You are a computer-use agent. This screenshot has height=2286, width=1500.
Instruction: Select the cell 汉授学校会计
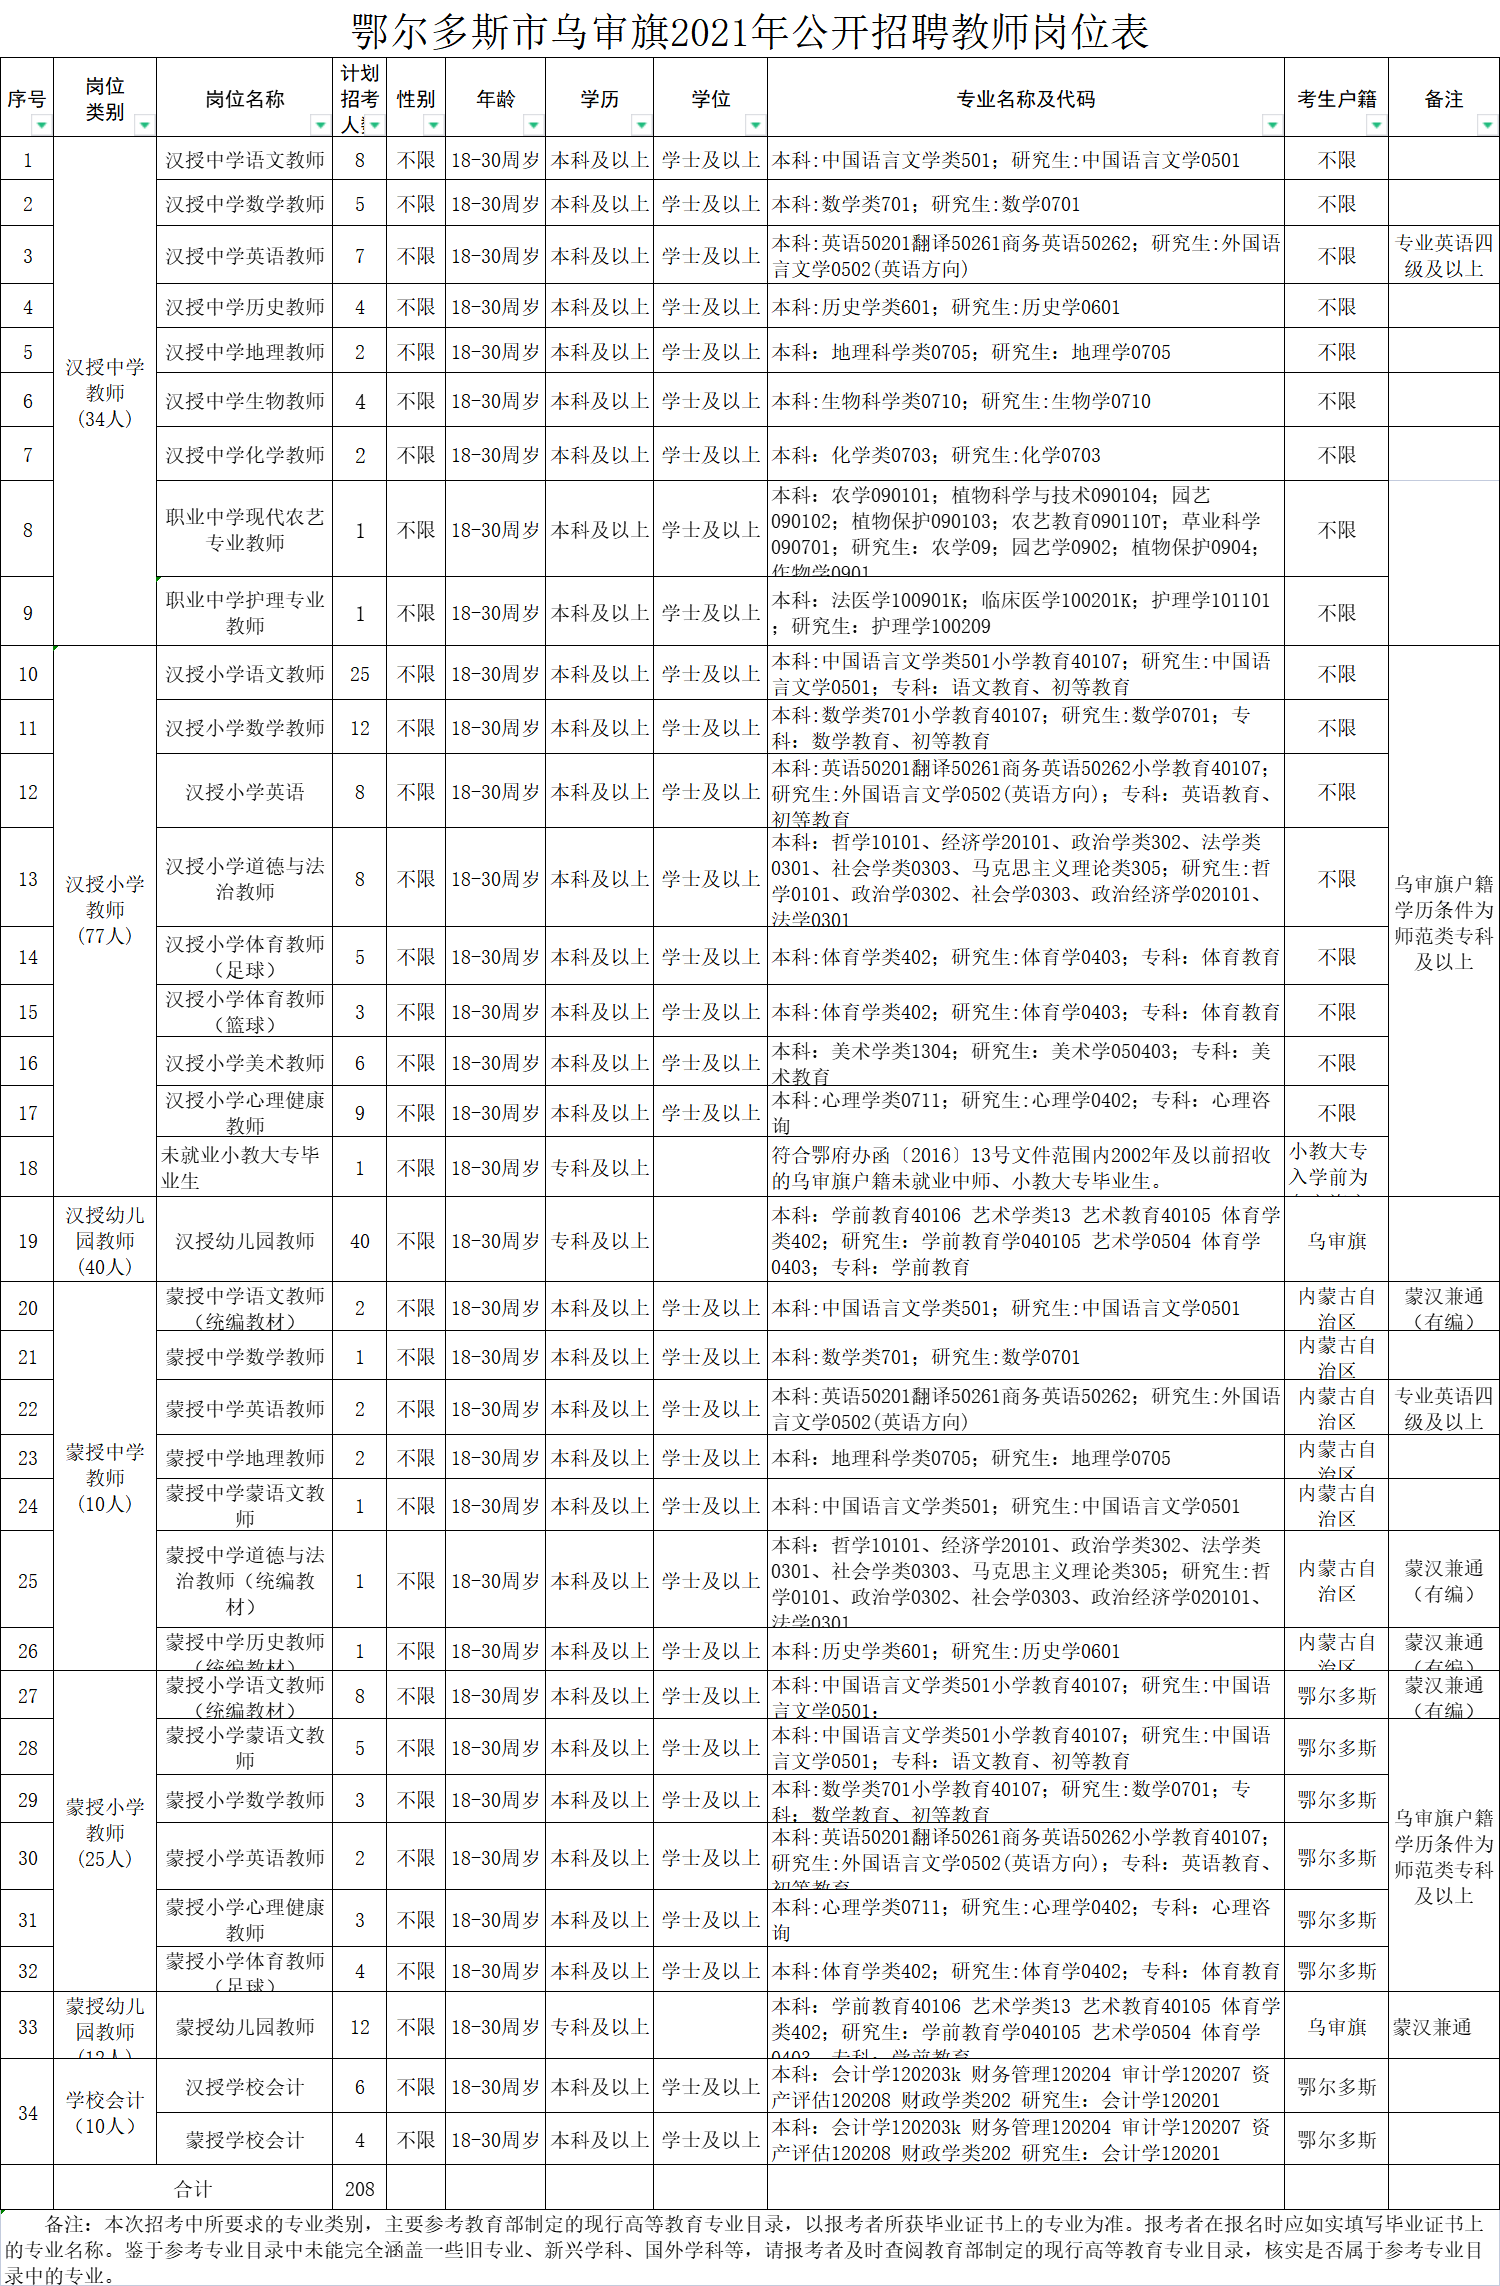coord(245,2087)
